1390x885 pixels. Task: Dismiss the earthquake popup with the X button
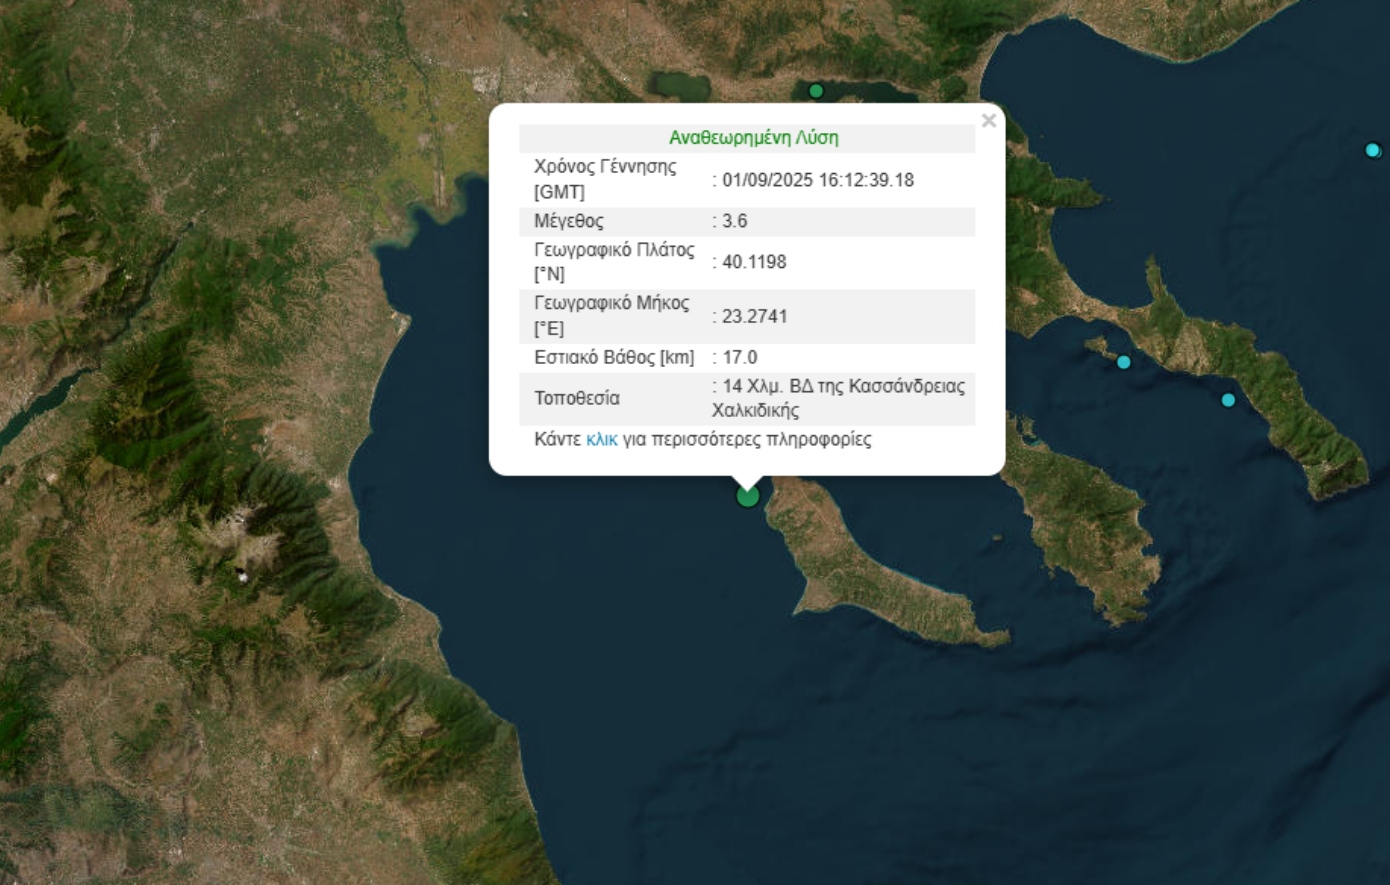tap(988, 120)
